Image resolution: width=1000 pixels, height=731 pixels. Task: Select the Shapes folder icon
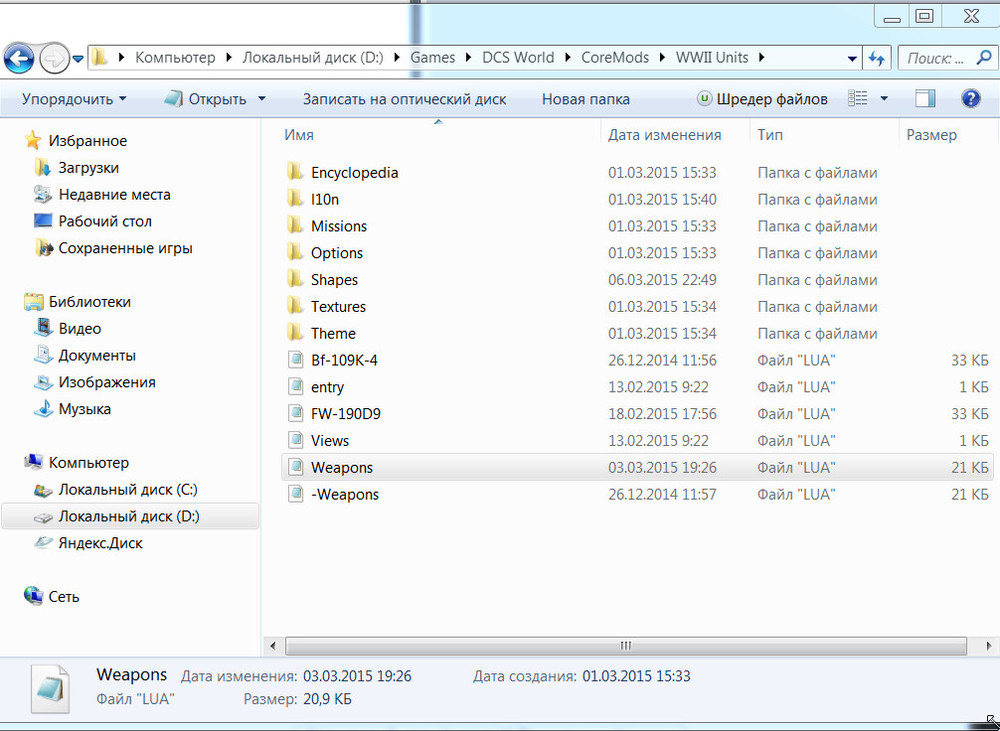click(295, 279)
